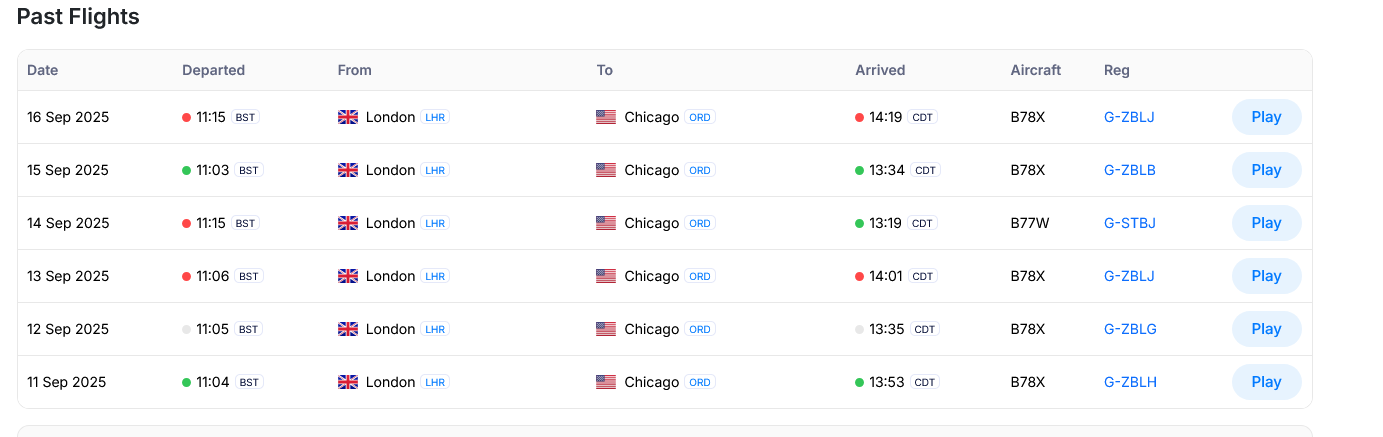Click the Aircraft column header
Image resolution: width=1383 pixels, height=437 pixels.
pos(1035,70)
